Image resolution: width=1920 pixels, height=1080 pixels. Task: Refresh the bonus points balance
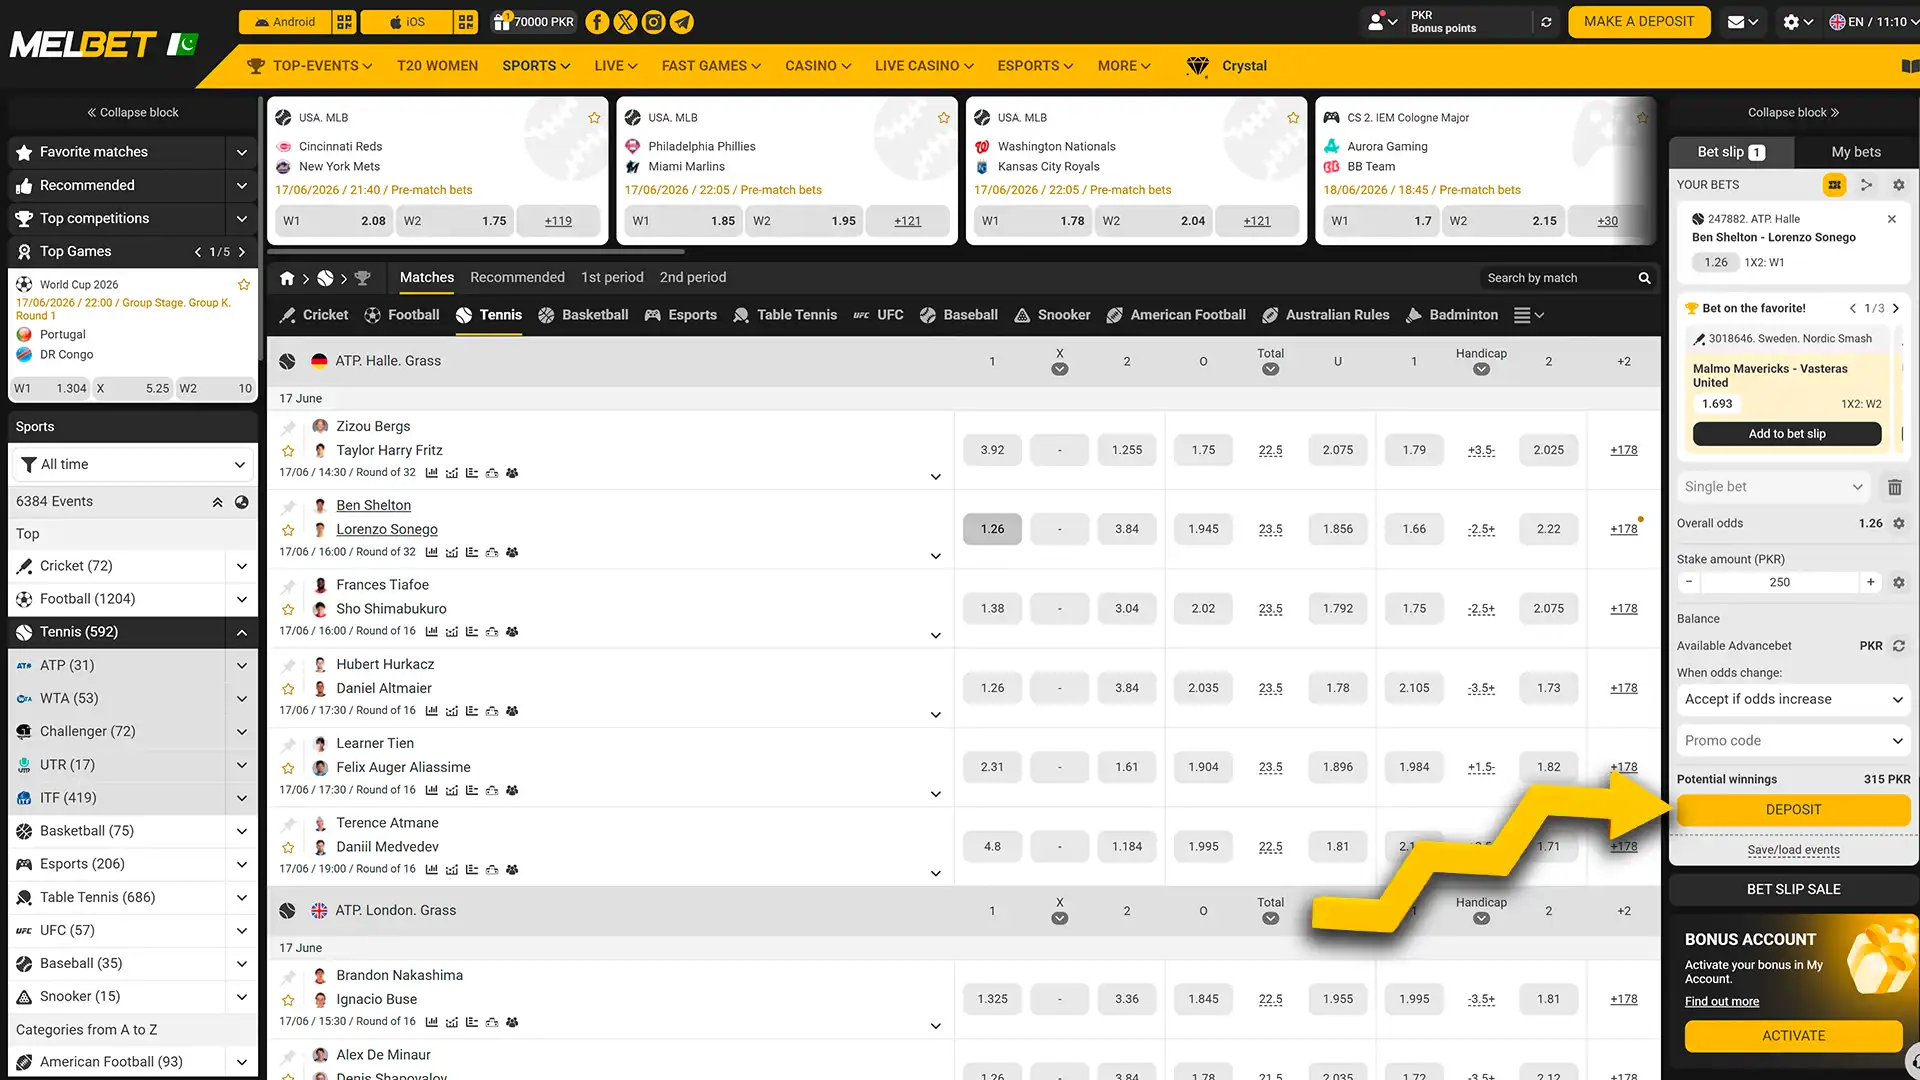point(1546,22)
